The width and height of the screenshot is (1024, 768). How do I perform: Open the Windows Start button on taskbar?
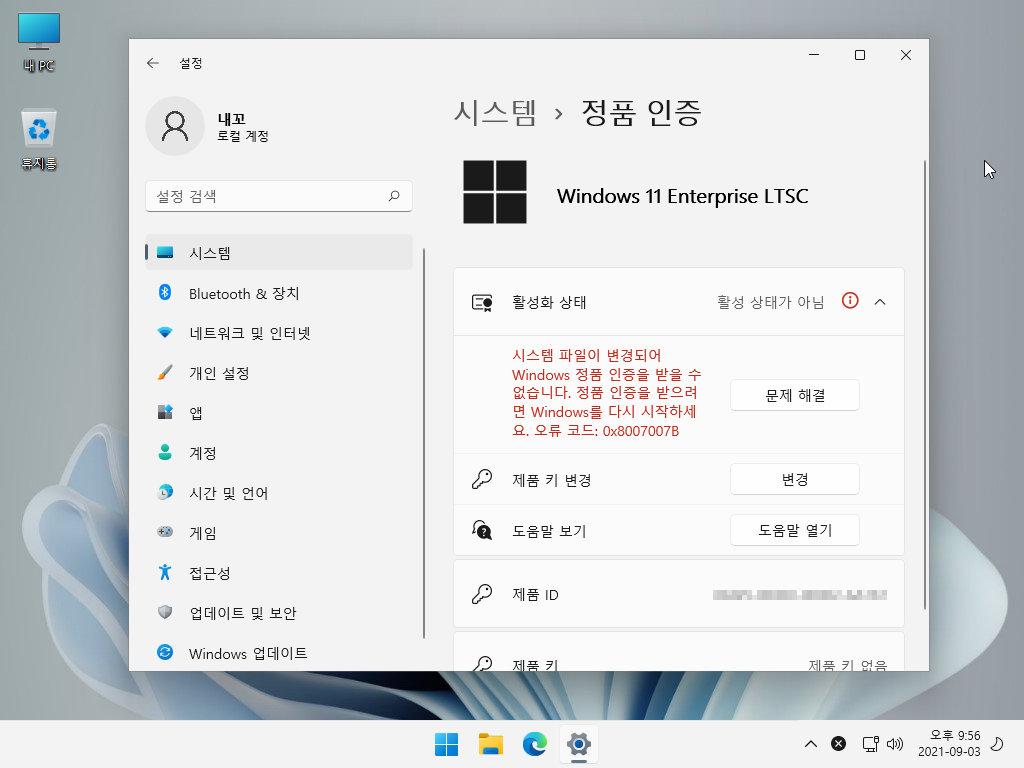pyautogui.click(x=447, y=744)
